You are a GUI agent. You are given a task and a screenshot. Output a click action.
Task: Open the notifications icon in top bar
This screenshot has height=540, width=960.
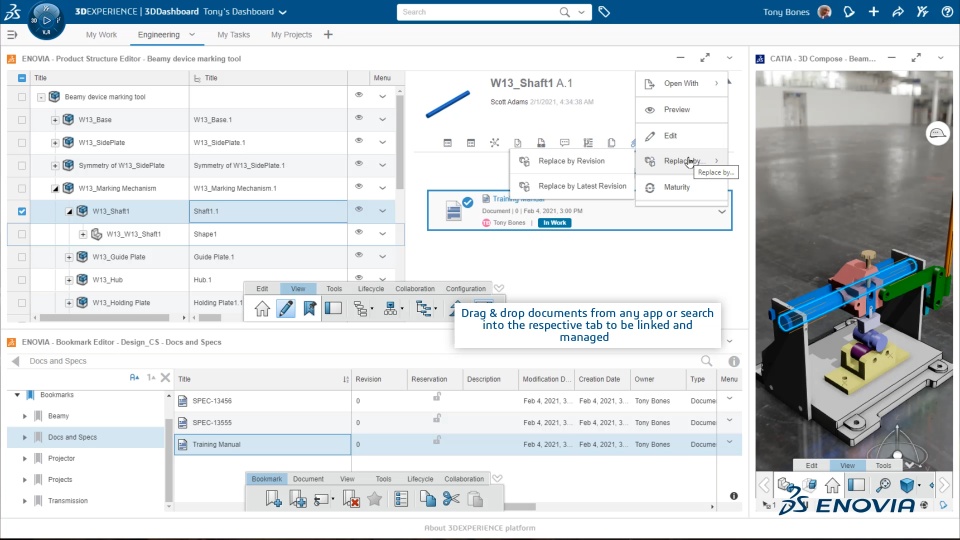[x=849, y=12]
